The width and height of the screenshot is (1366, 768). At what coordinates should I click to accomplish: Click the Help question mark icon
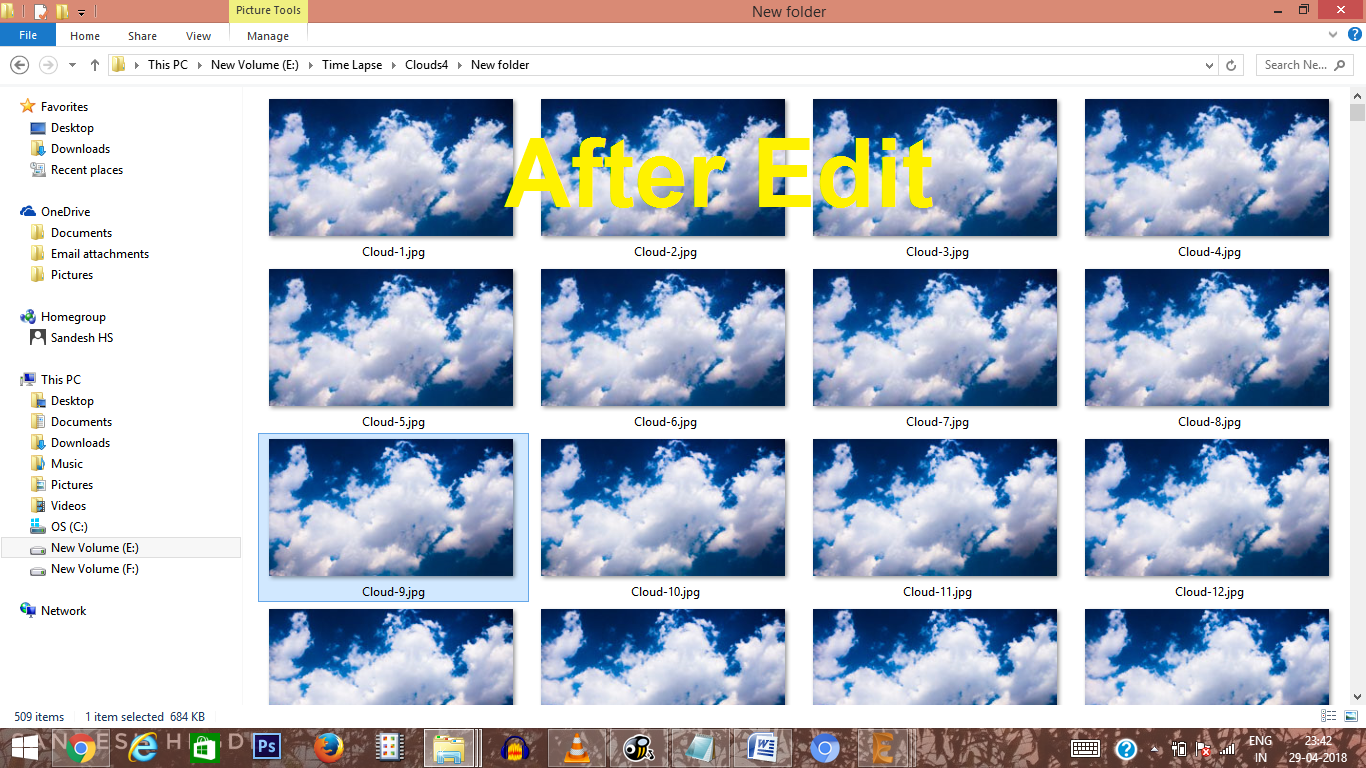point(1354,35)
